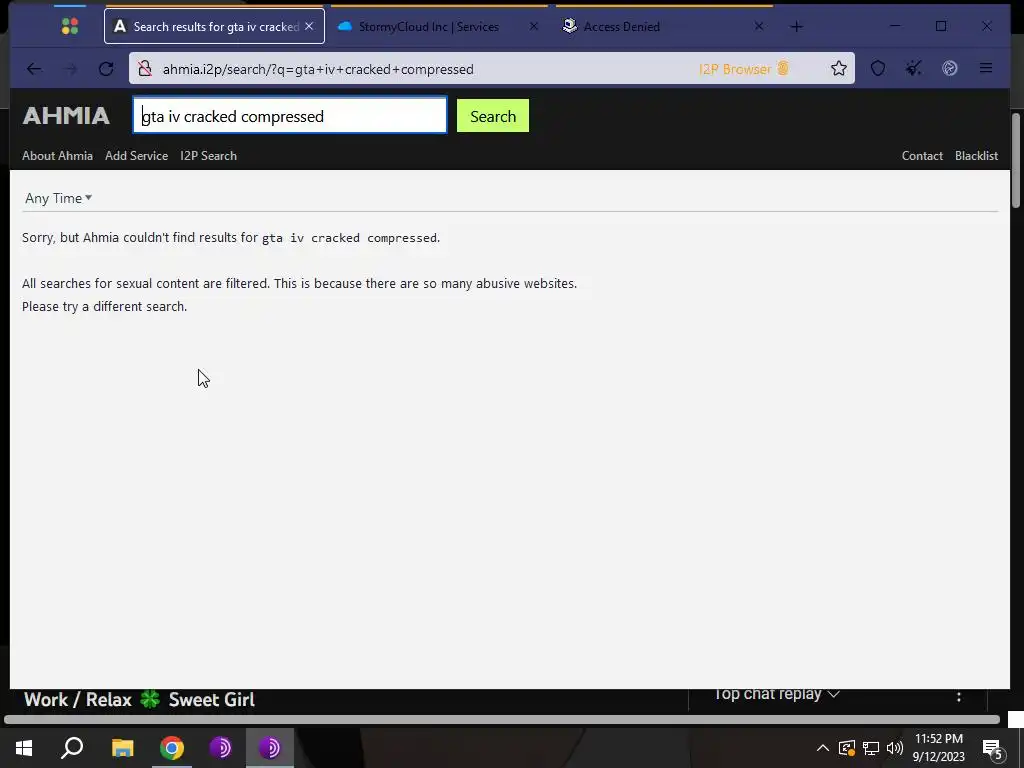Open the browser hamburger menu

(986, 69)
